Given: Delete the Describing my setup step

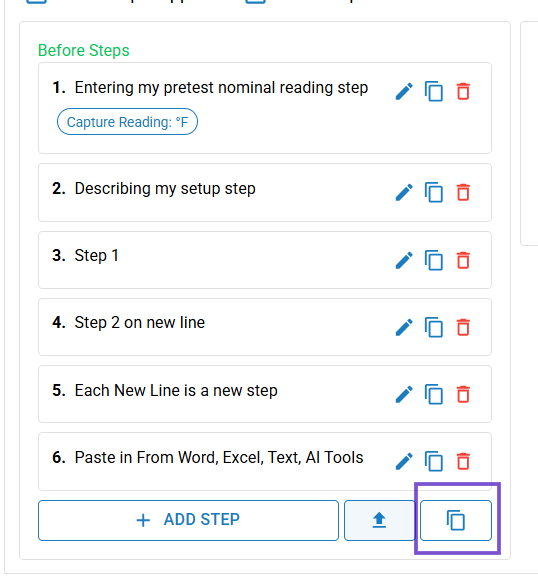Looking at the screenshot, I should 463,192.
